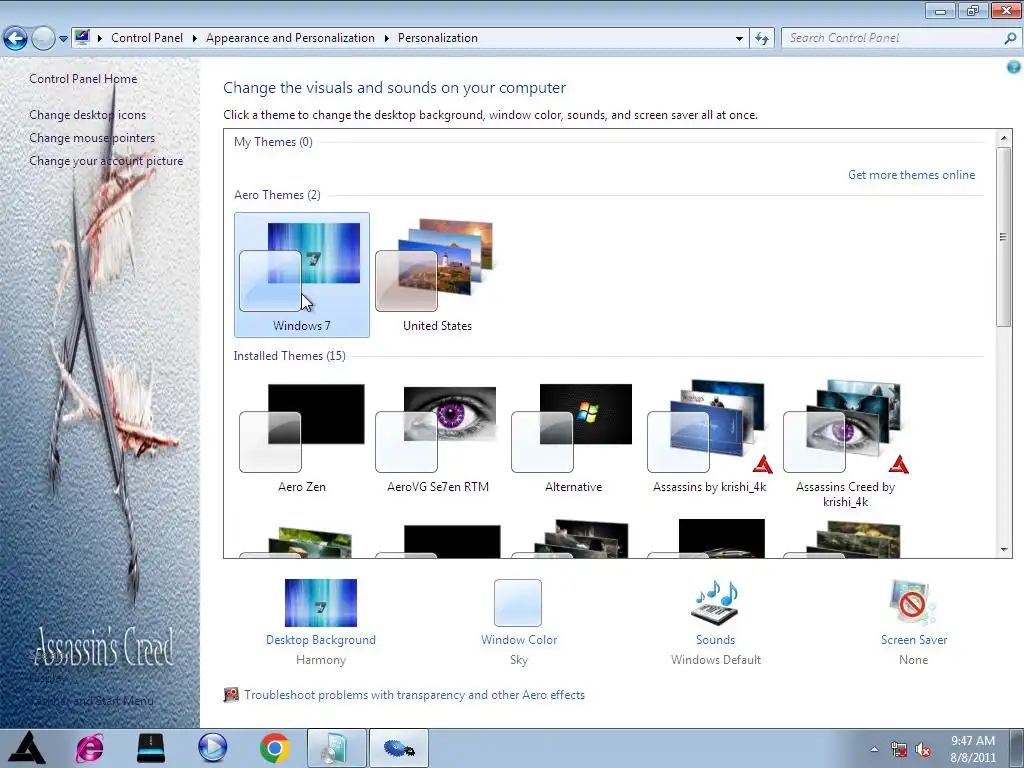1024x768 pixels.
Task: Open the recent pages dropdown arrow
Action: pyautogui.click(x=63, y=39)
